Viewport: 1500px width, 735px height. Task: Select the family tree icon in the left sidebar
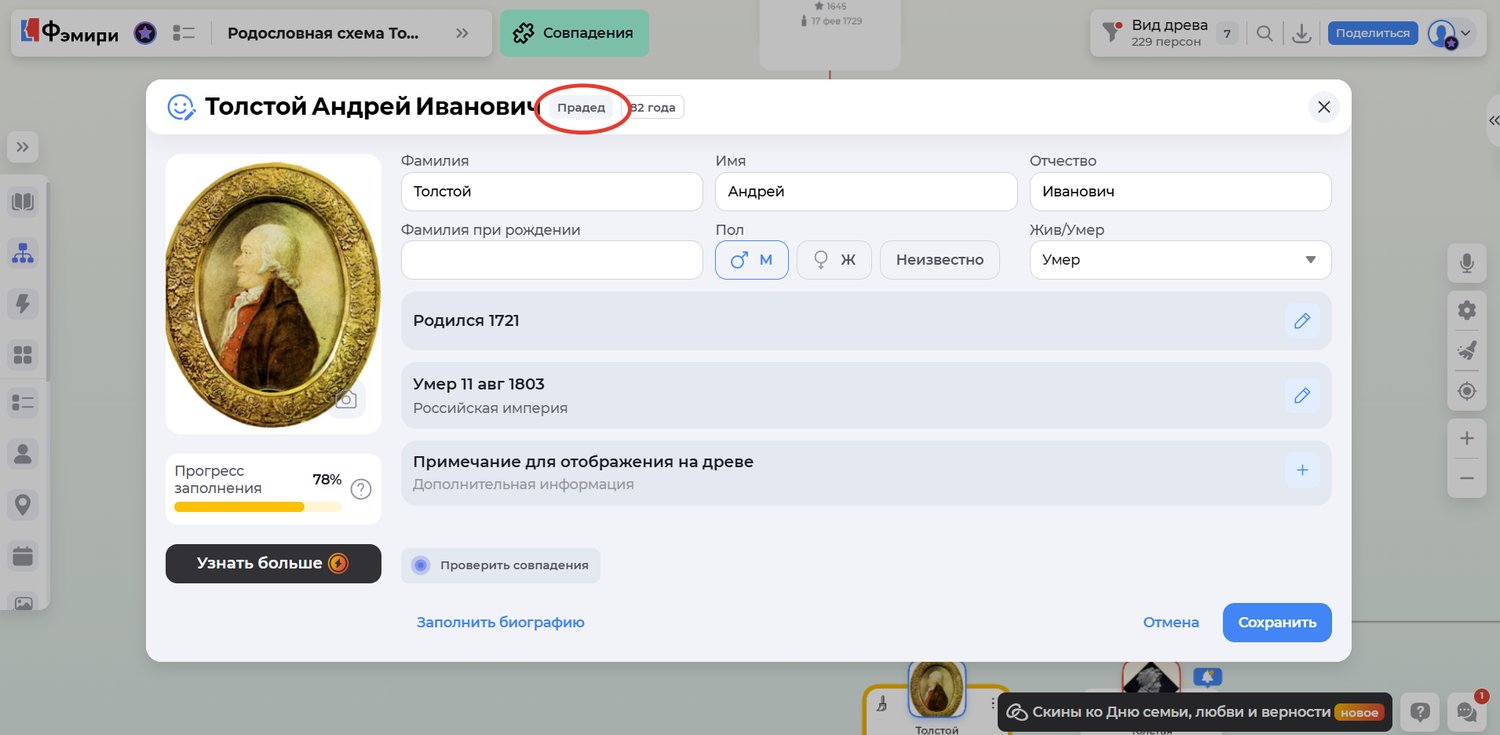click(23, 253)
